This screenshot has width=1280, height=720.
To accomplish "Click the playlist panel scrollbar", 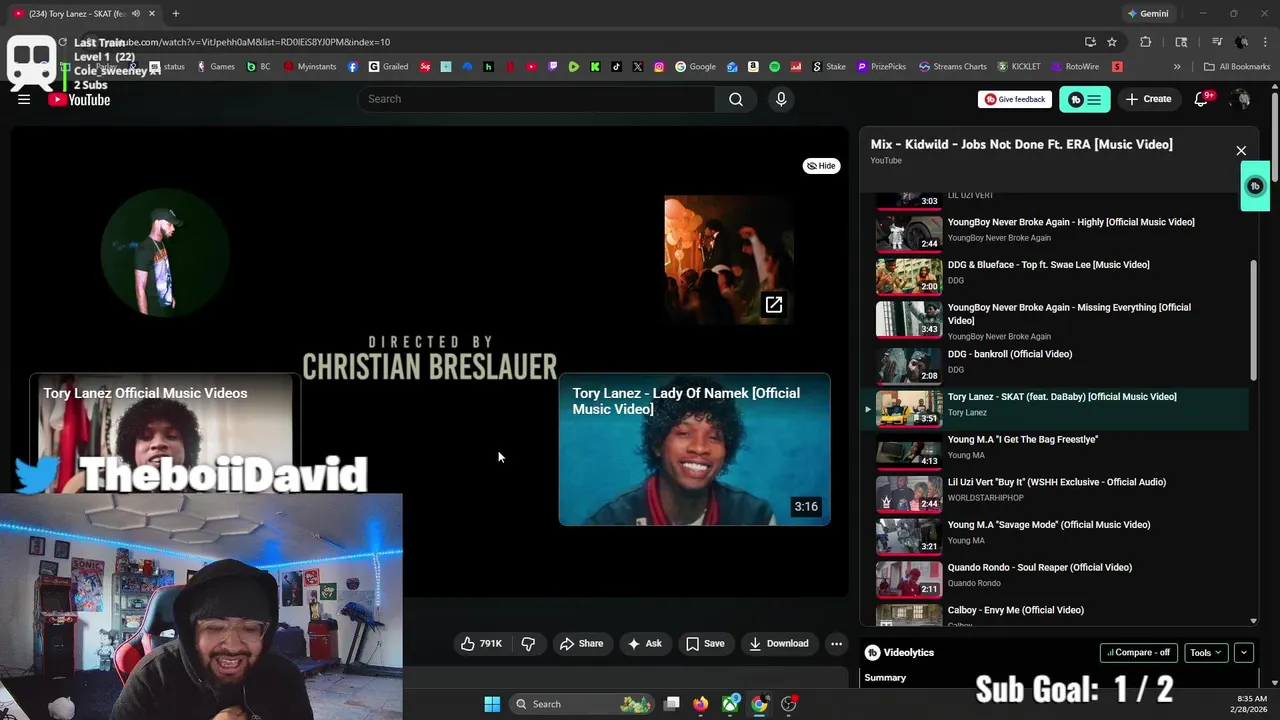I will (x=1253, y=320).
